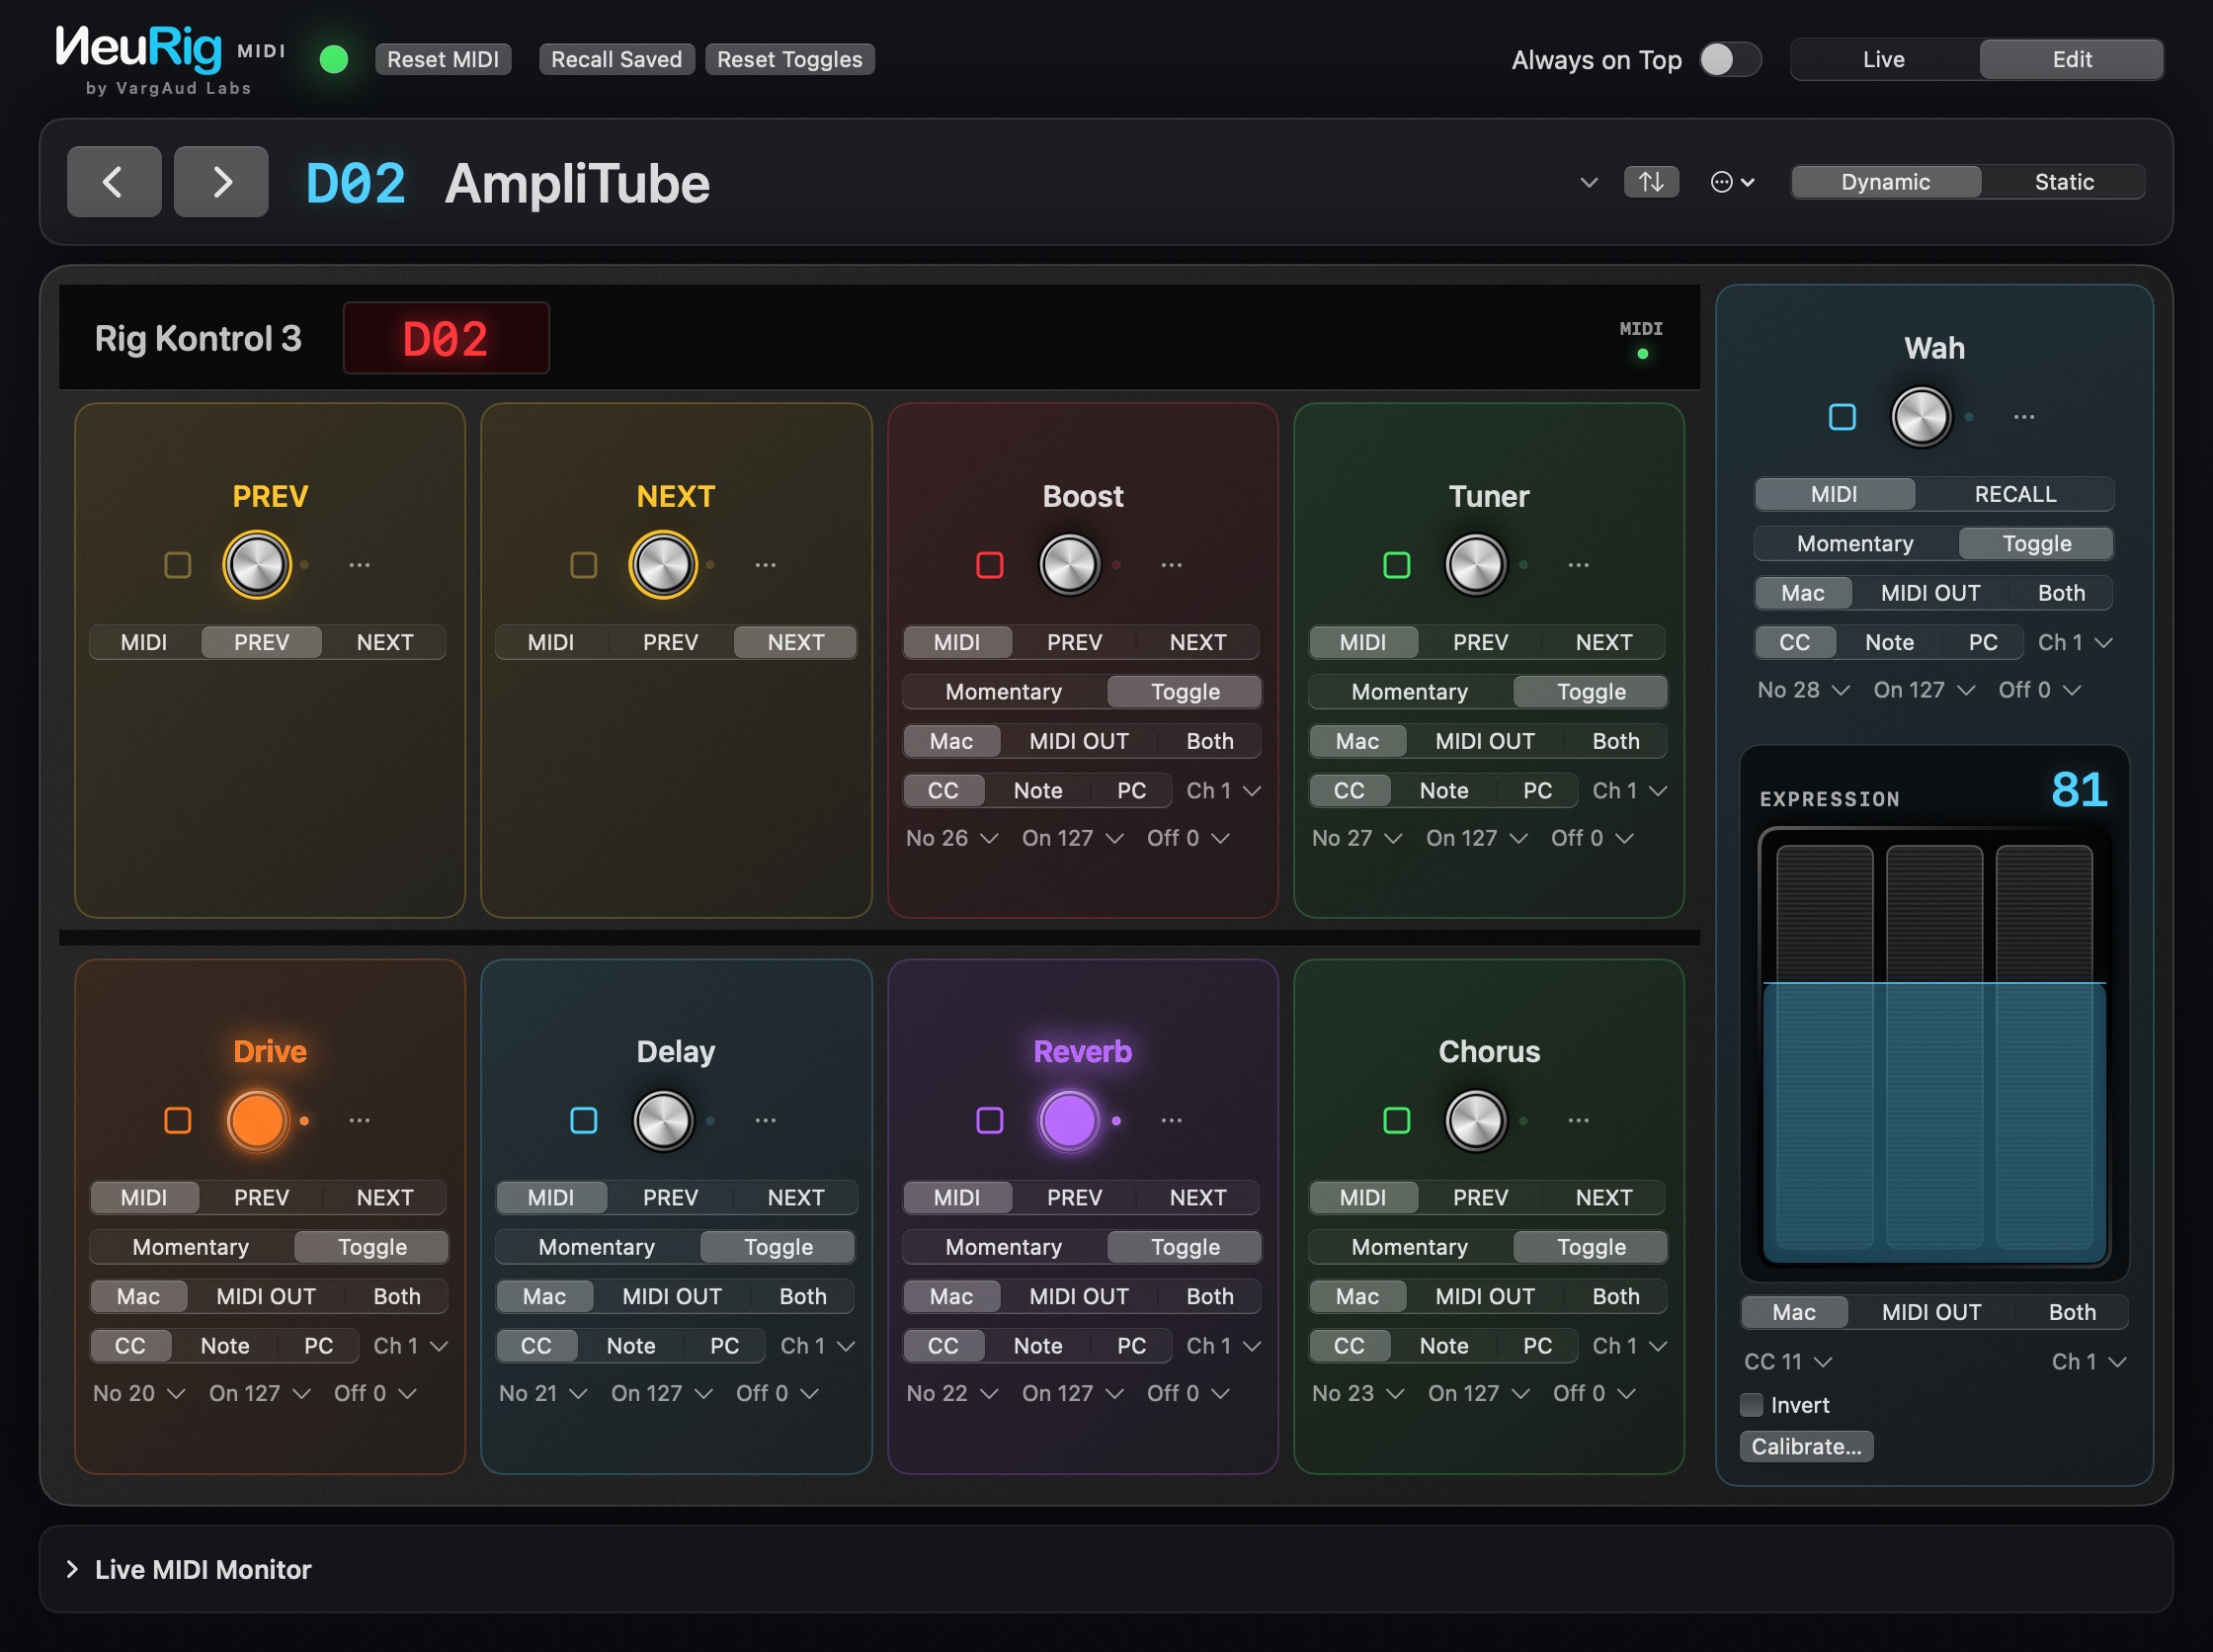Open the preset list chevron beside AmpliTube

[x=1588, y=182]
